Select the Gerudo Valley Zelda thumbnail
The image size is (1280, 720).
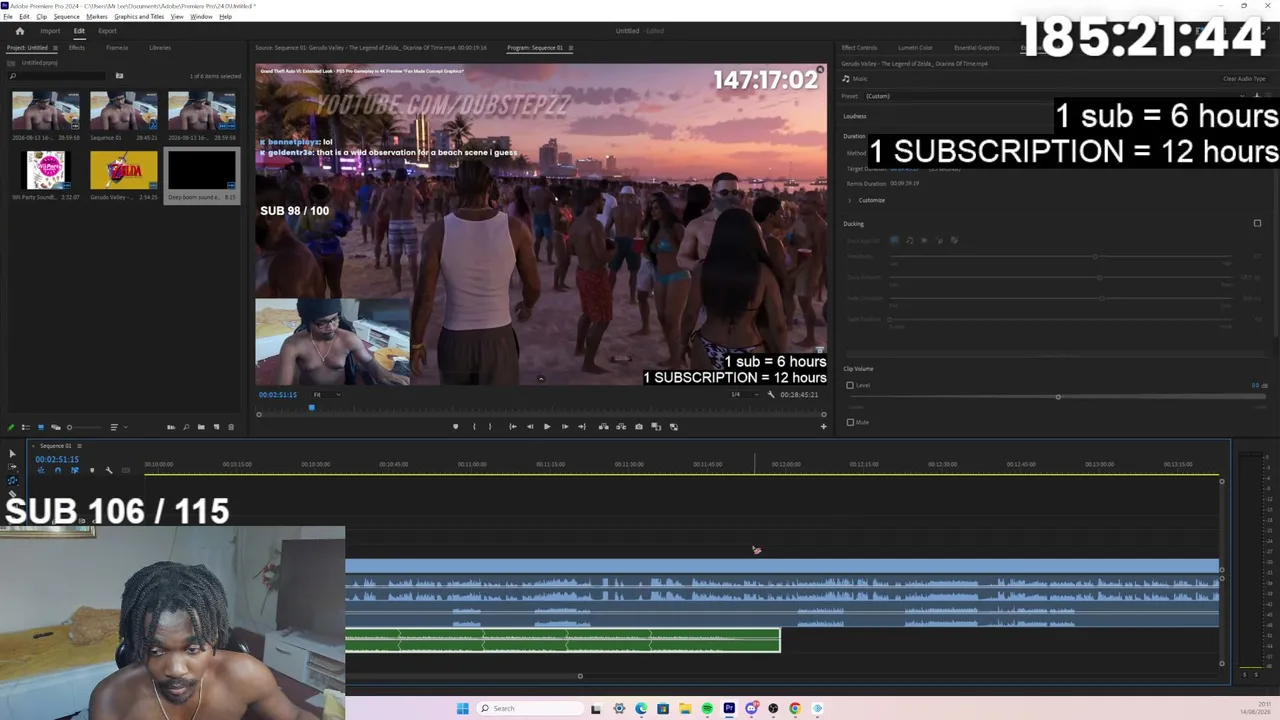(124, 170)
